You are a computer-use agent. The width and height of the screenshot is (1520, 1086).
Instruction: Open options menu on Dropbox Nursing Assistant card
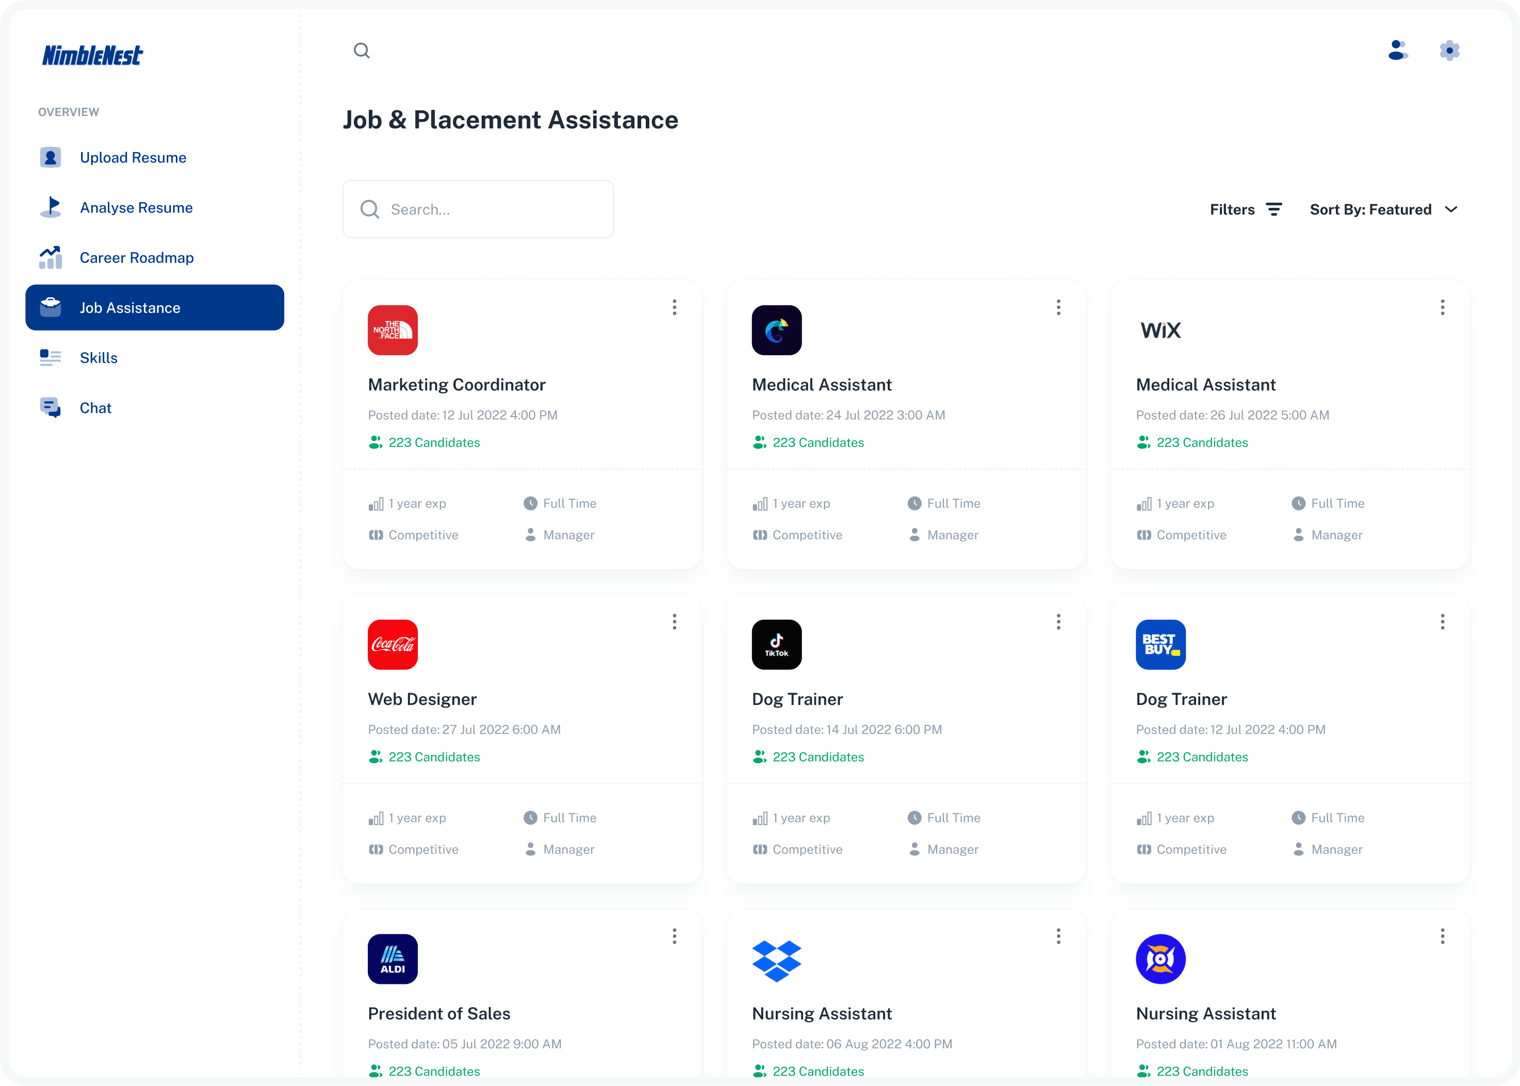(x=1059, y=936)
